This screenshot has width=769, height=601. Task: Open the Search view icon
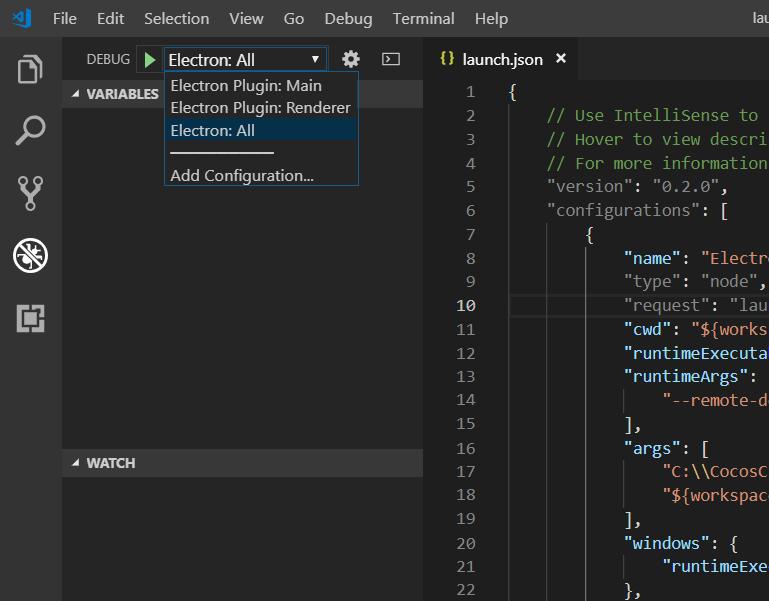point(31,130)
